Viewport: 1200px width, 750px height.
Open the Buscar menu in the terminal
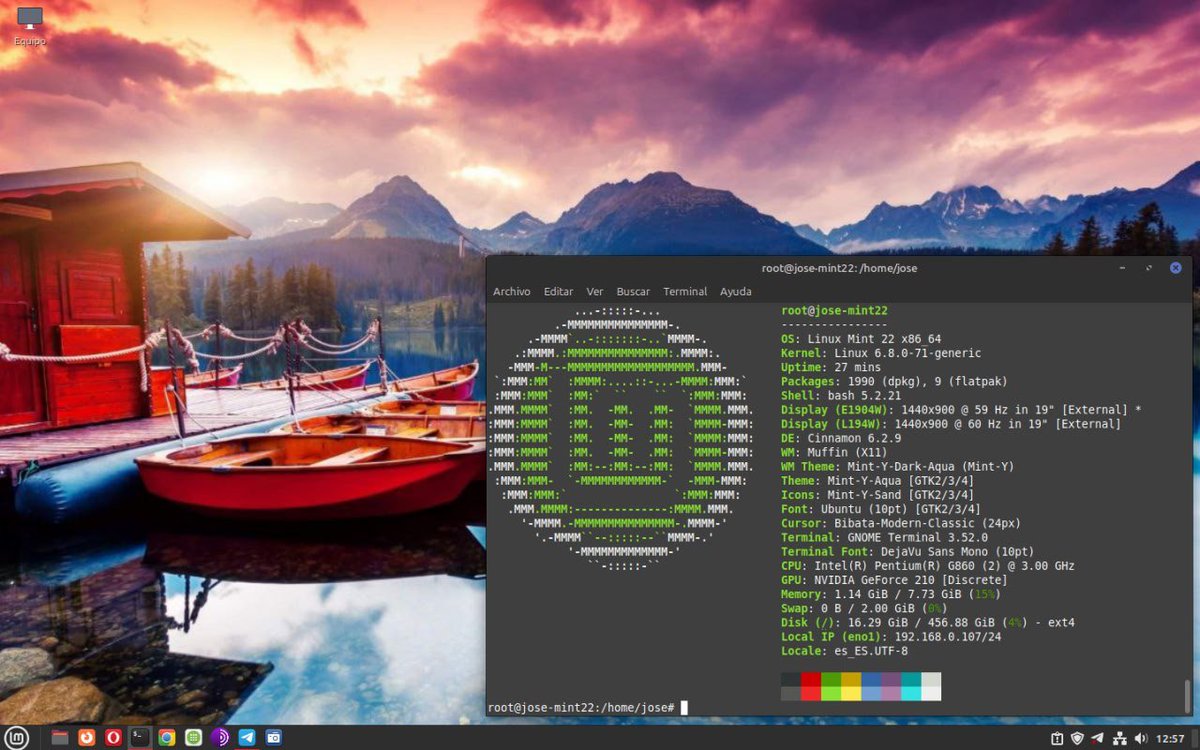(633, 291)
